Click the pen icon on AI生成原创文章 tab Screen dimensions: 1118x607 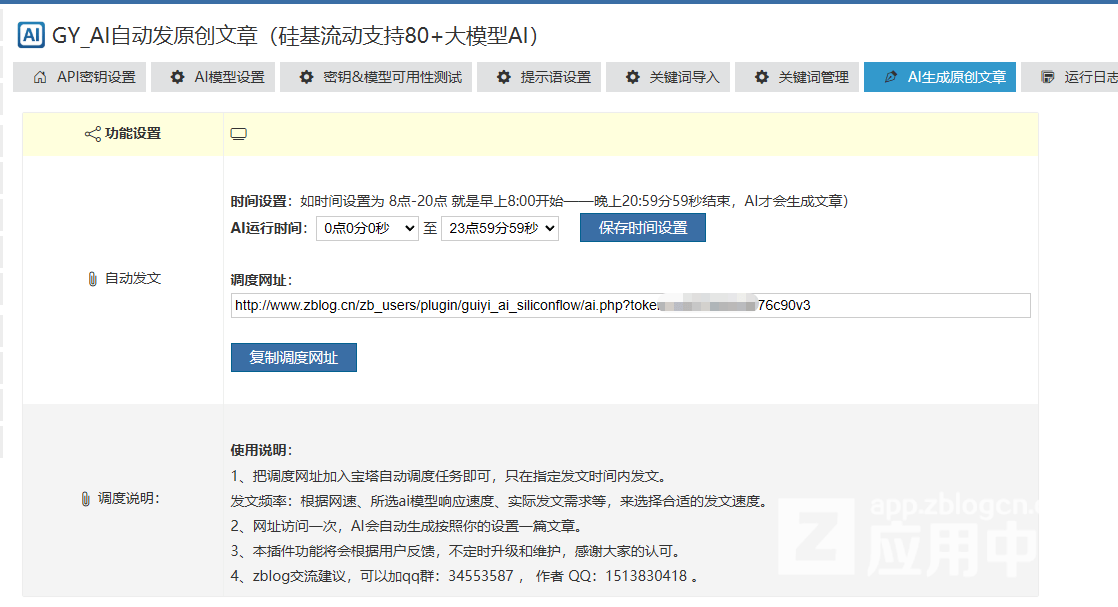pyautogui.click(x=891, y=77)
